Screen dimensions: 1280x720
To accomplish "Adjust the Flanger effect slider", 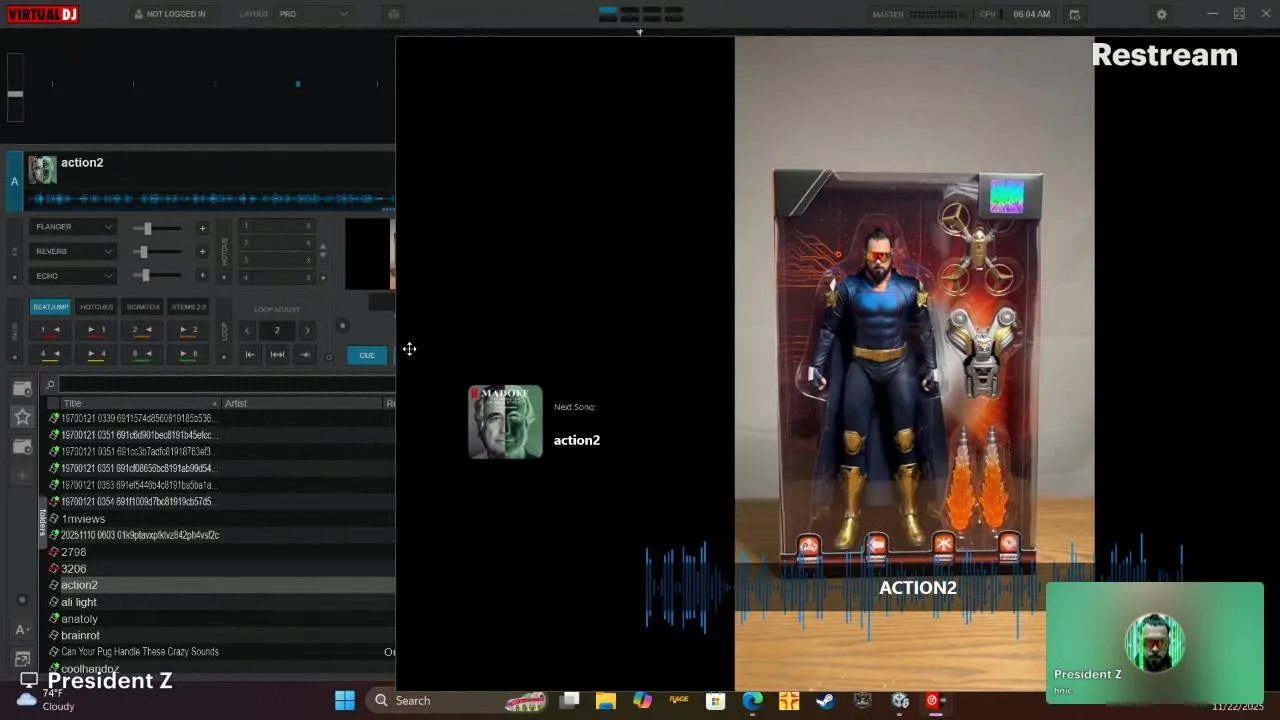I will (158, 228).
